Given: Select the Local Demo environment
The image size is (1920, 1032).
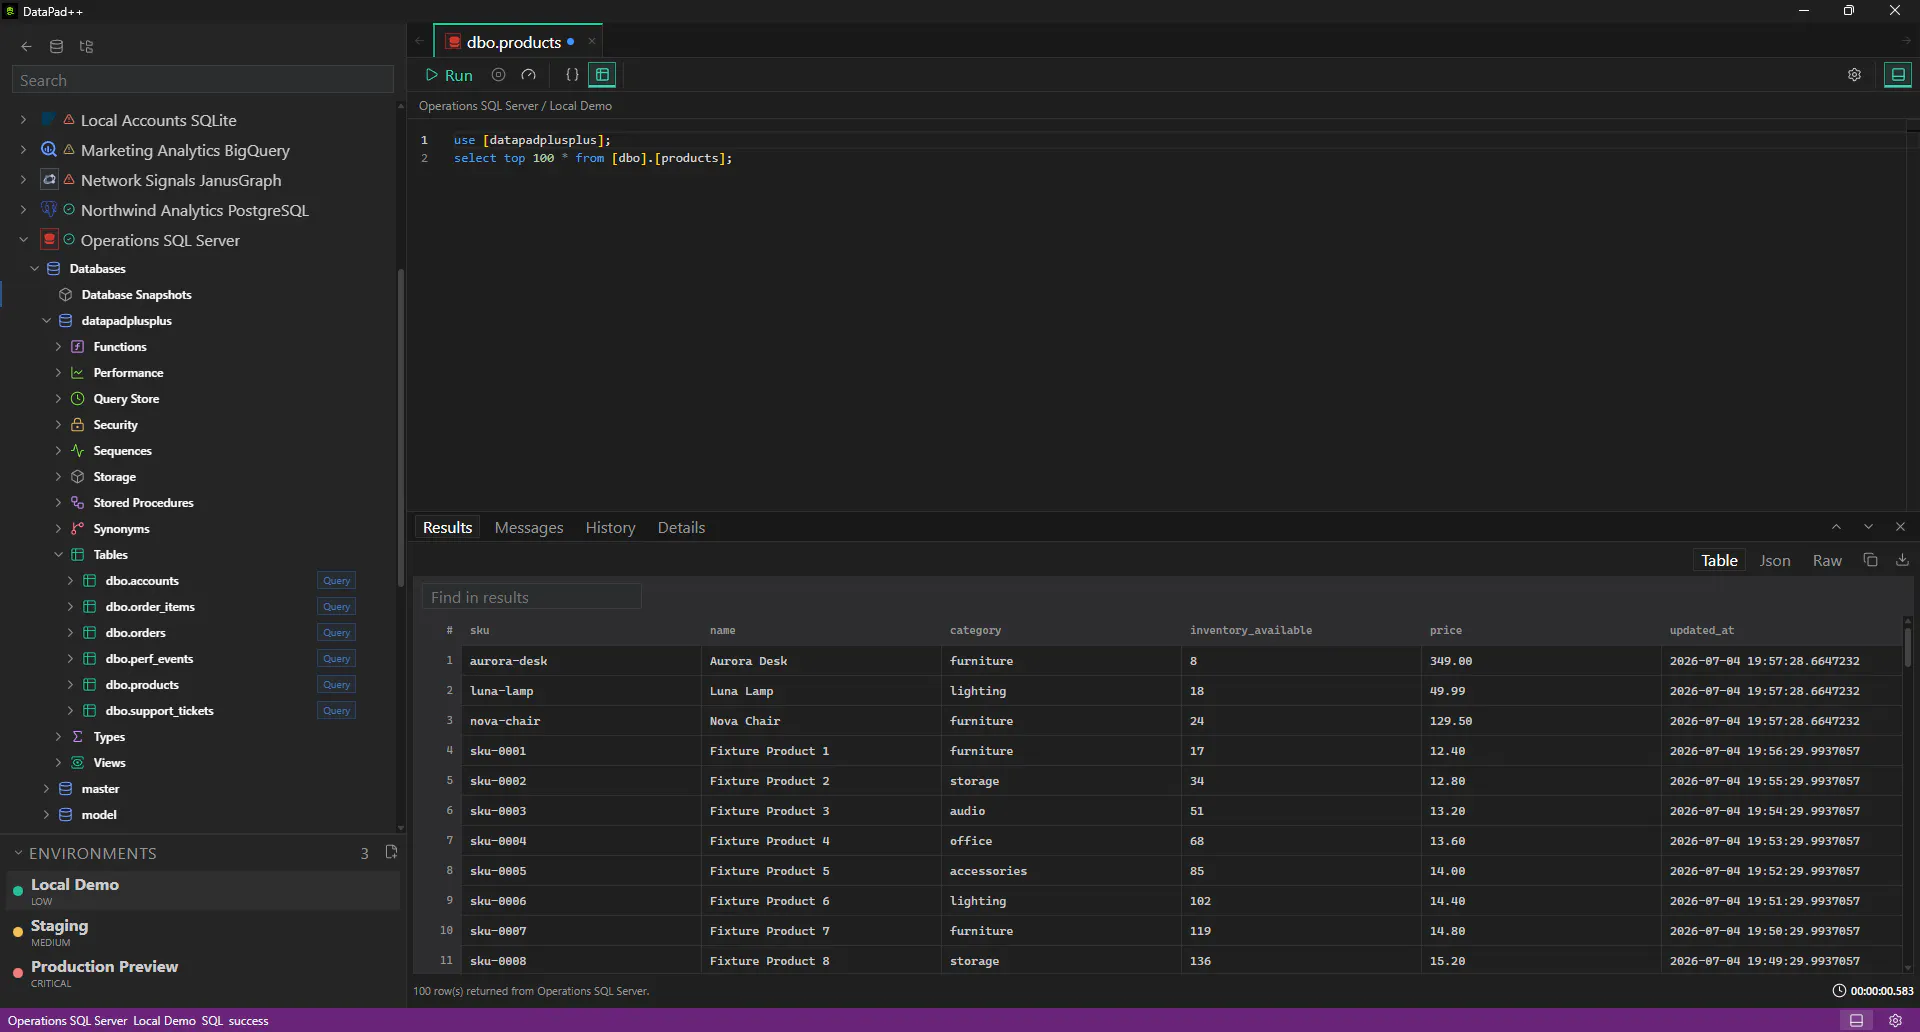Looking at the screenshot, I should (x=204, y=891).
